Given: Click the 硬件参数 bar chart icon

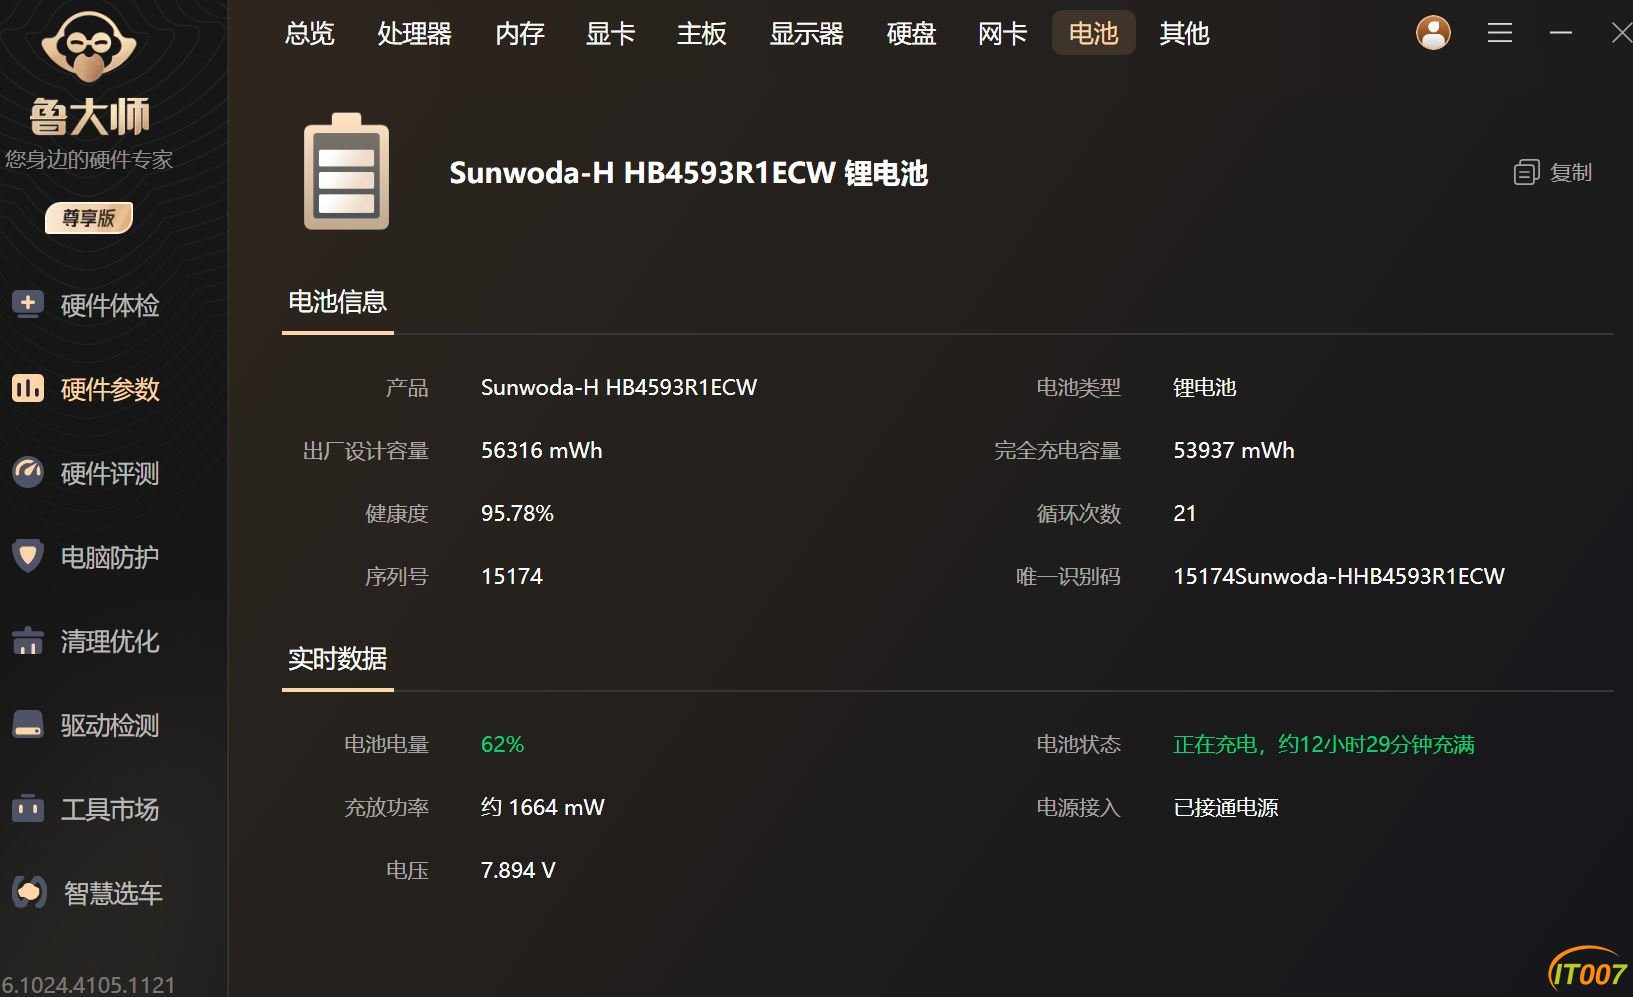Looking at the screenshot, I should click(28, 387).
